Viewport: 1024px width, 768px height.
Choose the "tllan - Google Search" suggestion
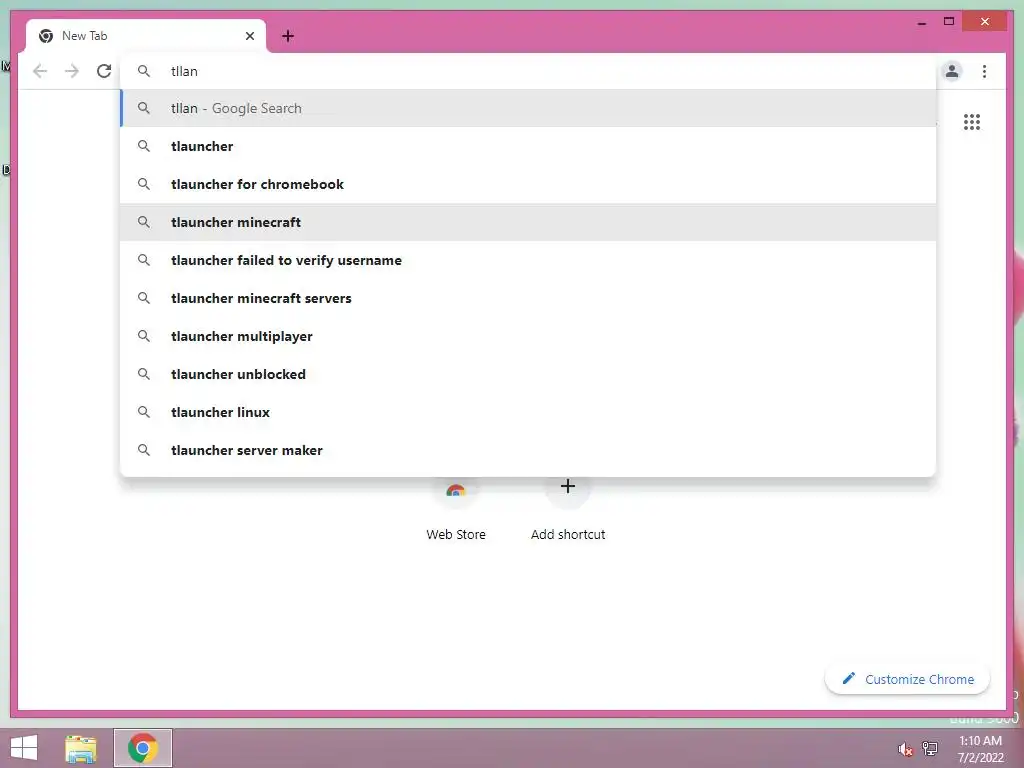pyautogui.click(x=528, y=108)
